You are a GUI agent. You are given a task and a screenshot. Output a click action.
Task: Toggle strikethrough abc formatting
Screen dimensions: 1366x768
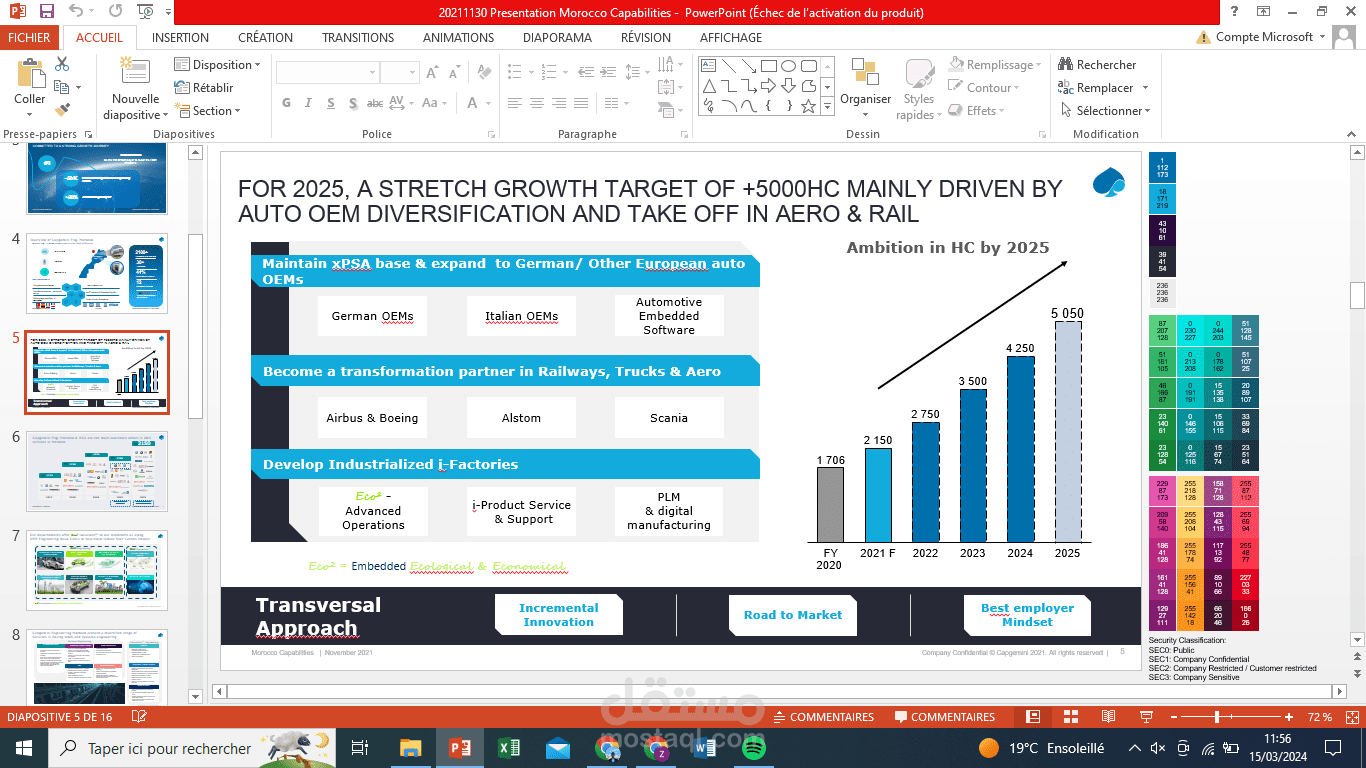(375, 103)
